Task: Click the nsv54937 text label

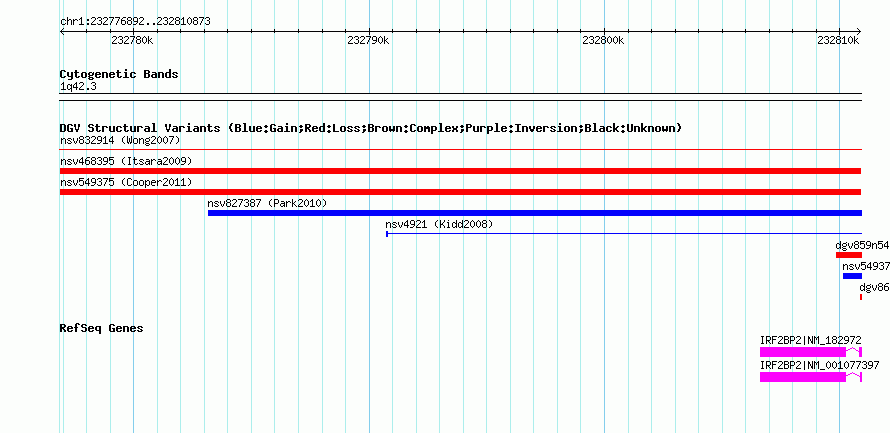Action: 866,266
